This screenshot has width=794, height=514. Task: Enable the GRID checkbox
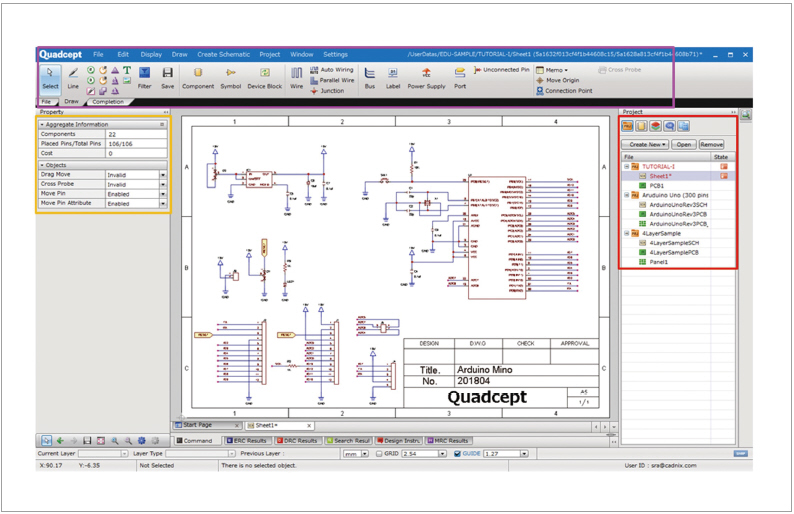click(379, 453)
